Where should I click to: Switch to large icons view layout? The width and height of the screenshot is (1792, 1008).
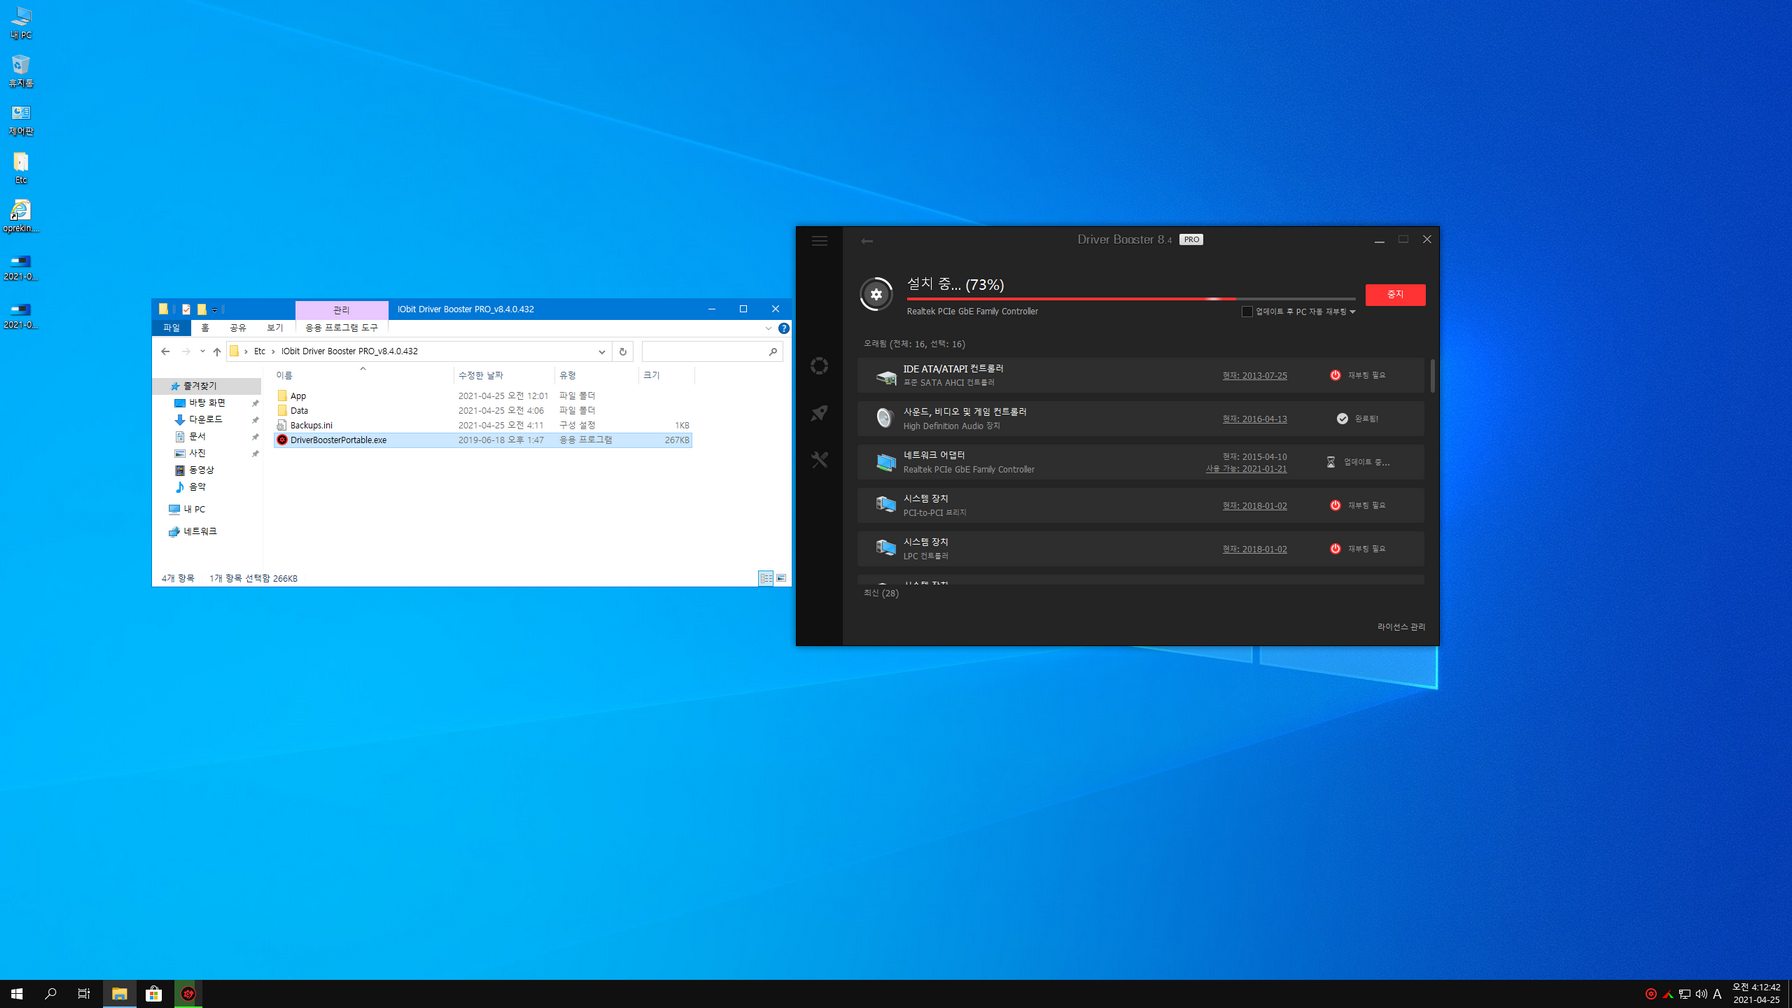[781, 578]
